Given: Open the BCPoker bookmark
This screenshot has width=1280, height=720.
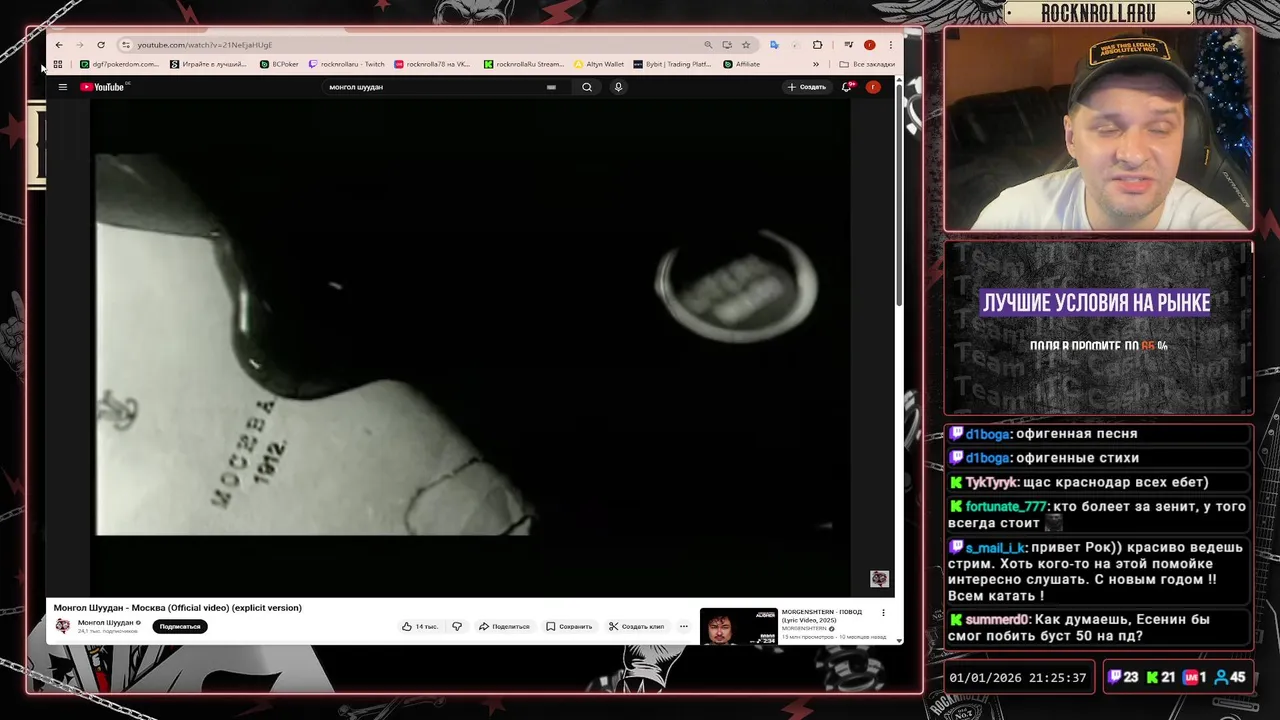Looking at the screenshot, I should (279, 64).
